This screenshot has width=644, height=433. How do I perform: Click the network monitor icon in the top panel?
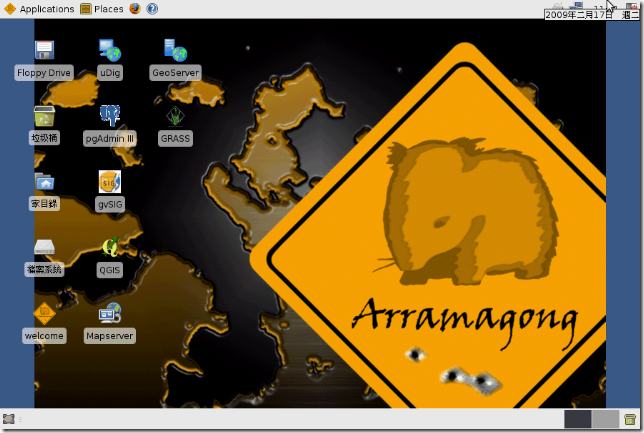pyautogui.click(x=577, y=5)
